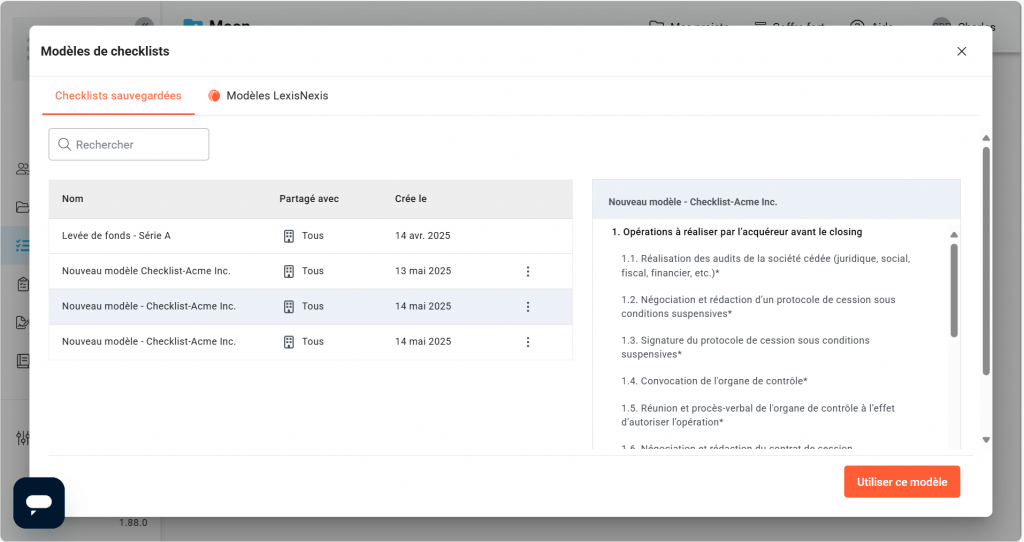The width and height of the screenshot is (1024, 542).
Task: Close the Modèles de checklists dialog
Action: pos(962,51)
